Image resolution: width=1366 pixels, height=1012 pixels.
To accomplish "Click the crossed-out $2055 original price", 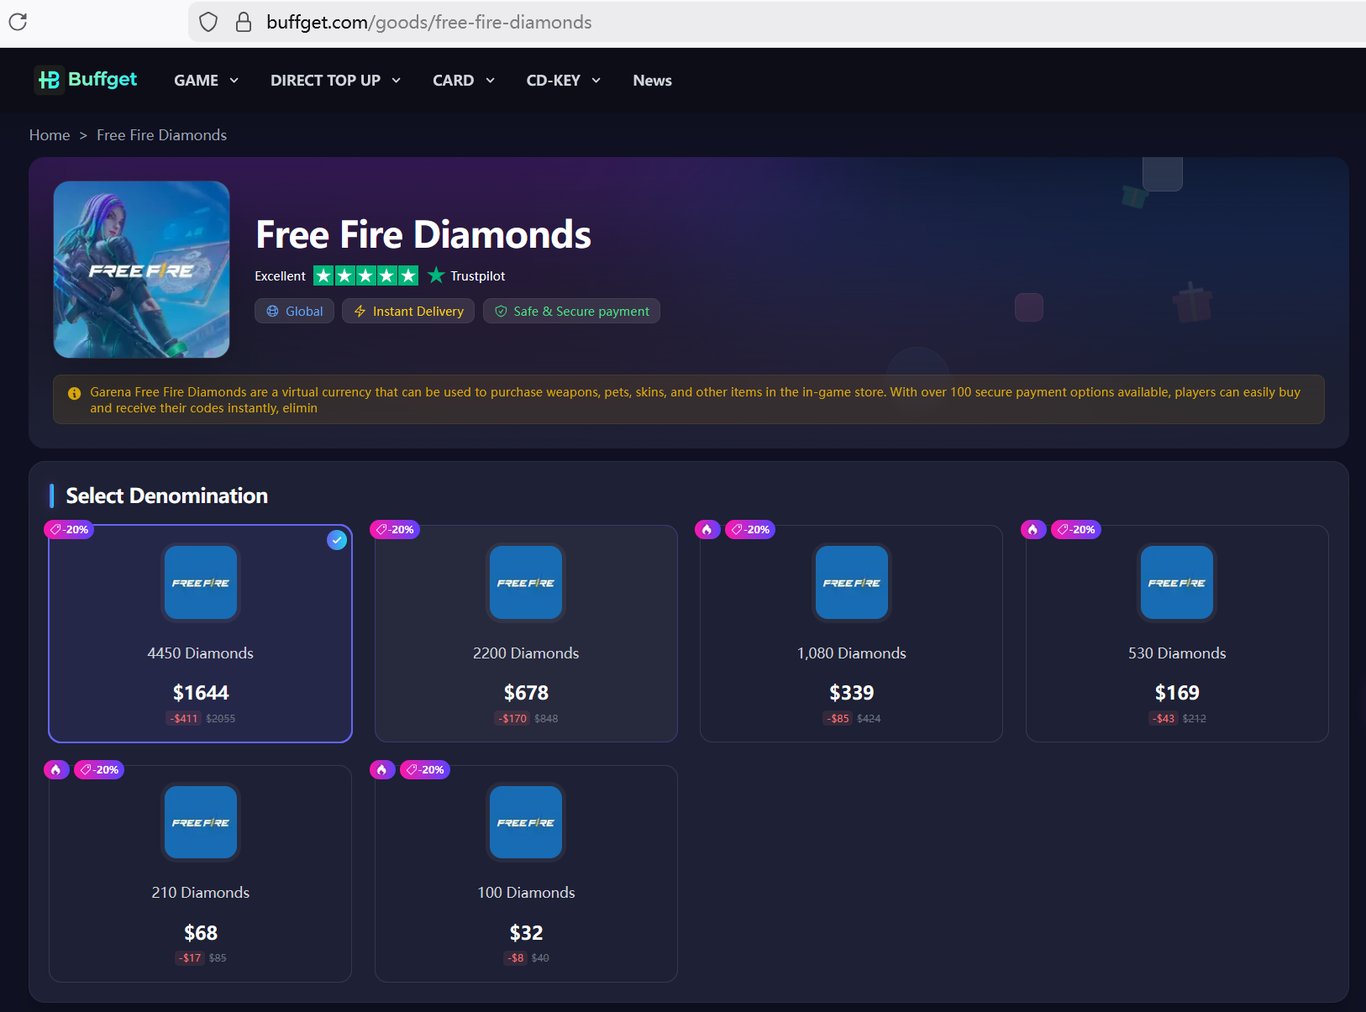I will pyautogui.click(x=221, y=718).
